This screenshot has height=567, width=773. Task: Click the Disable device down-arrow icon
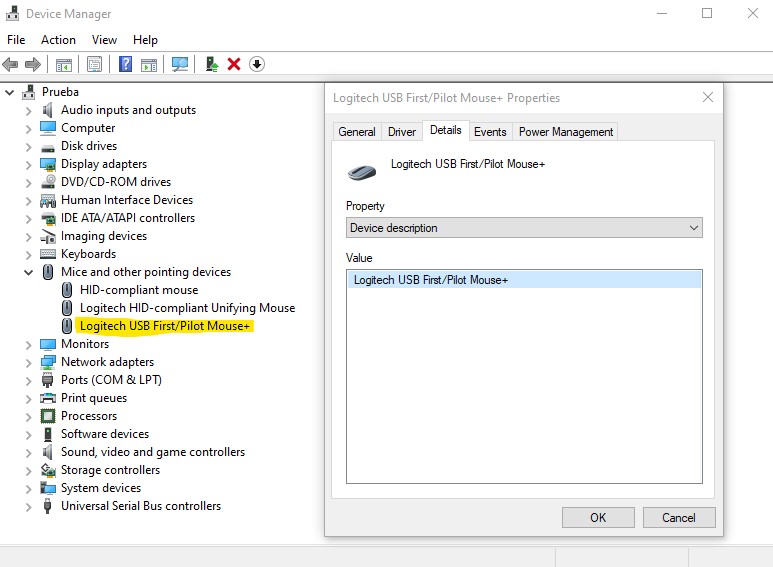click(x=257, y=64)
